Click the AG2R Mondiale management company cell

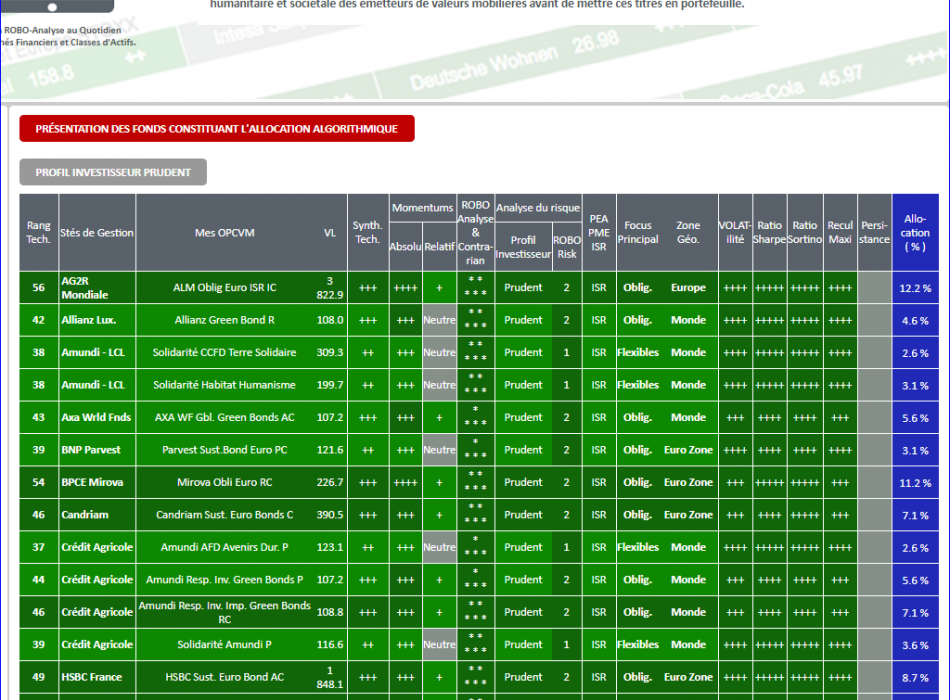pos(97,288)
